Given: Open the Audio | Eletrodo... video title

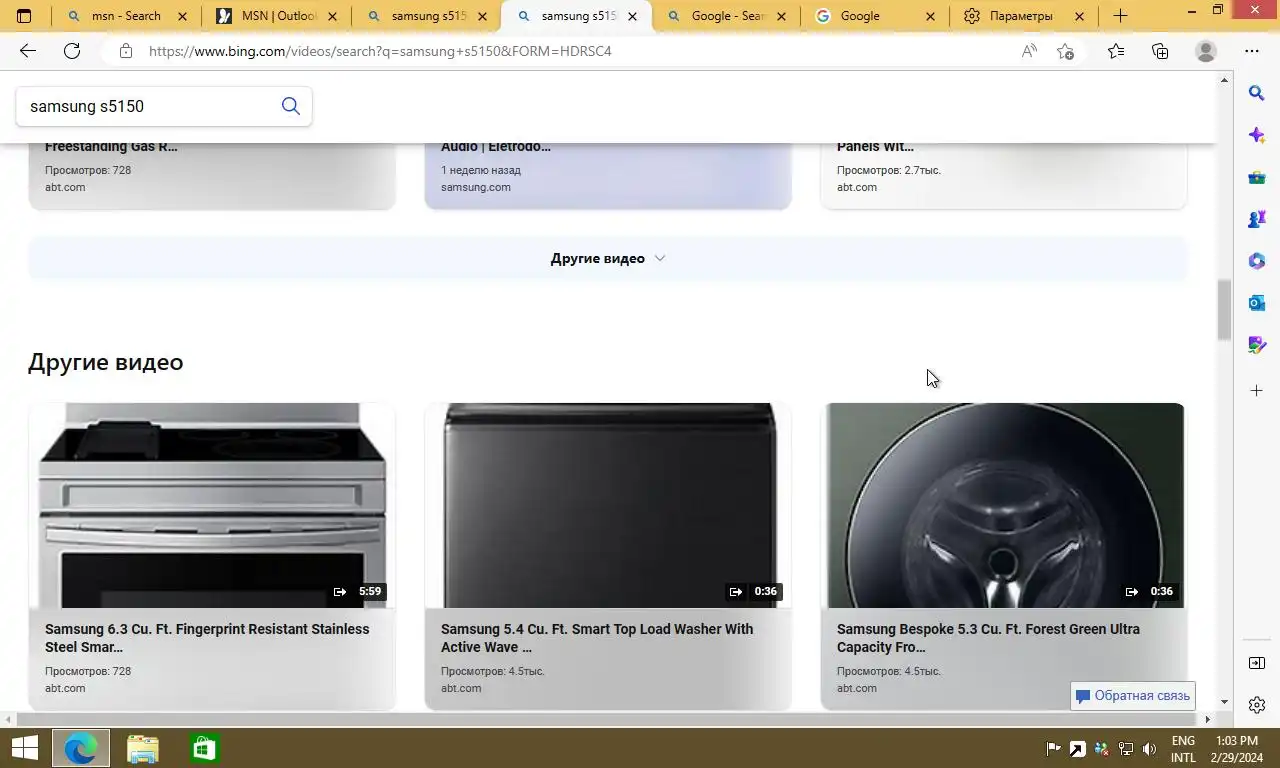Looking at the screenshot, I should coord(496,146).
